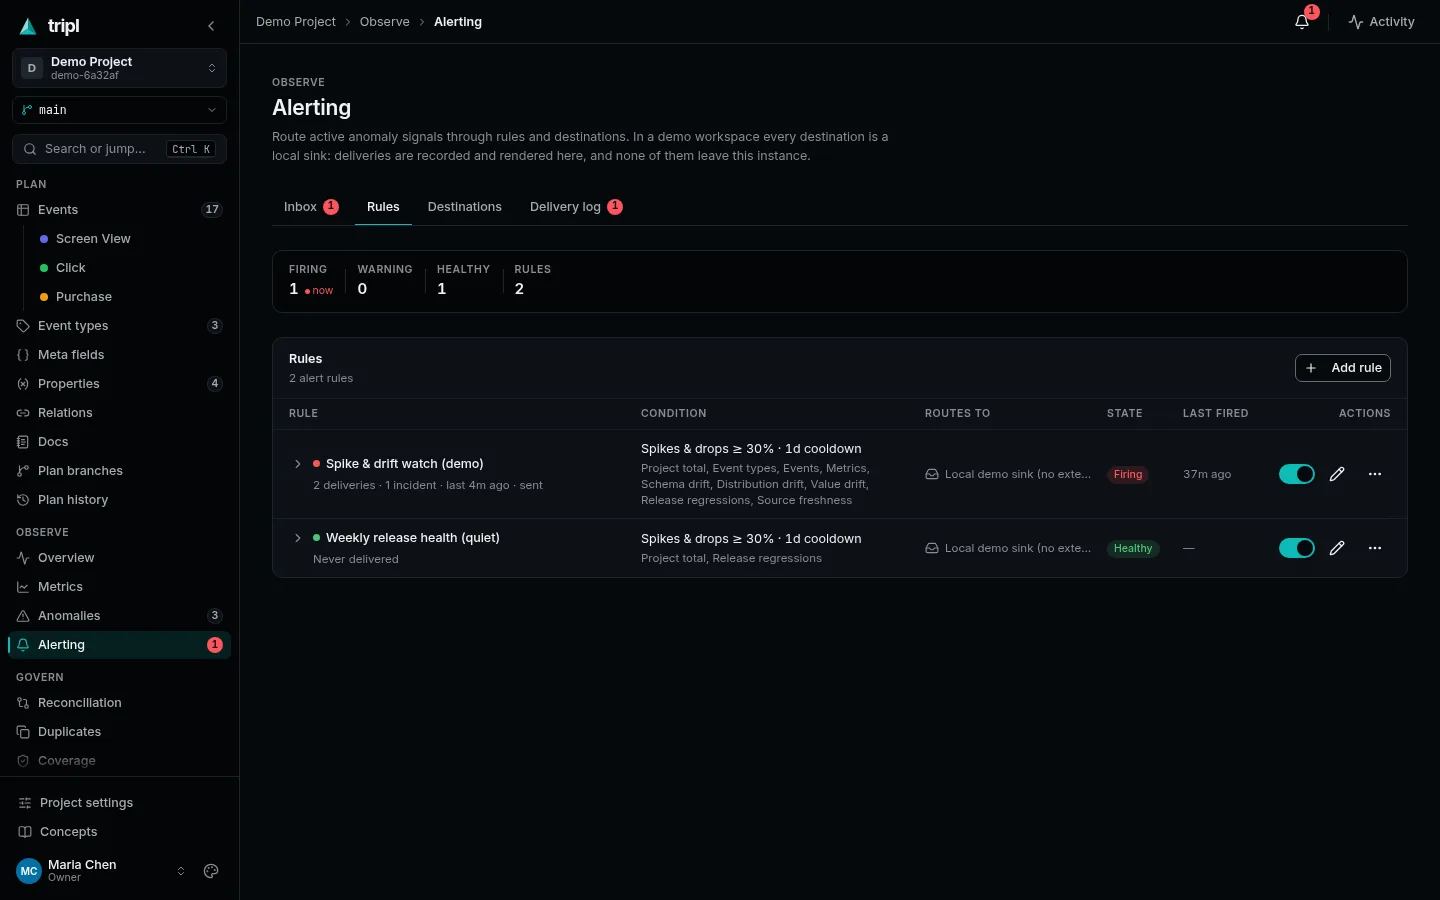This screenshot has width=1440, height=900.
Task: Click the Reconciliation icon
Action: click(x=23, y=703)
